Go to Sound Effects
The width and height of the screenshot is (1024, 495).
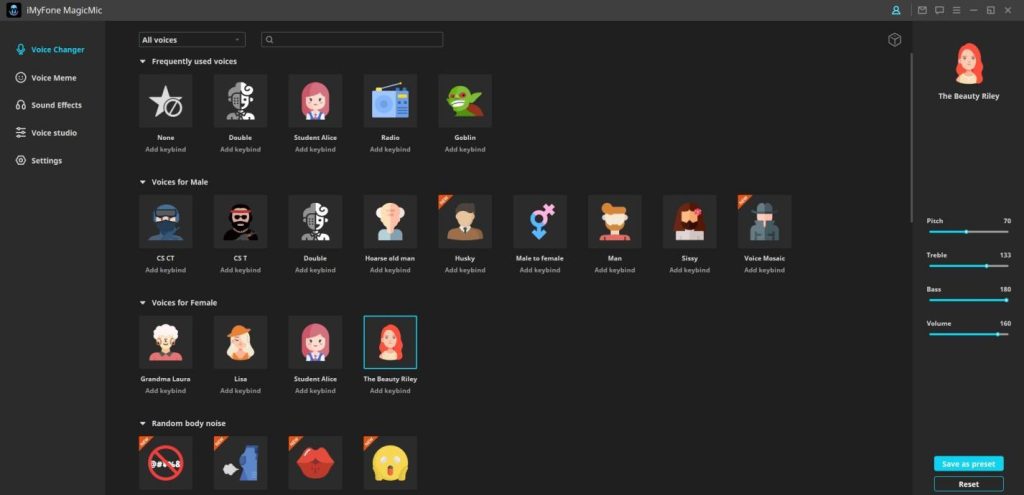49,105
